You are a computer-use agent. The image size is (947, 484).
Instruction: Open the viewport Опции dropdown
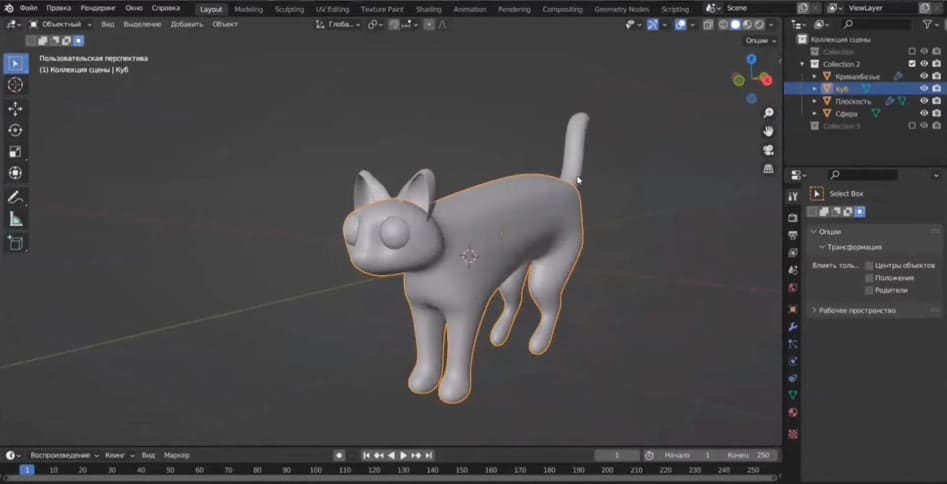point(760,40)
